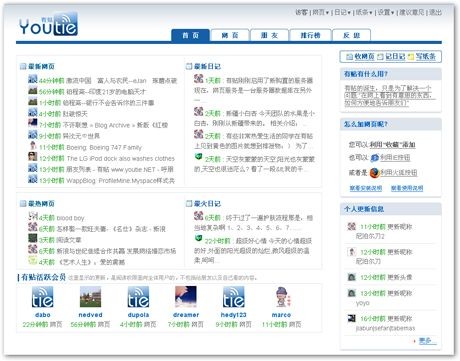Viewport: 460px width, 361px height.
Task: Click avatar beside 'The LG iPod dock' row
Action: 33,157
